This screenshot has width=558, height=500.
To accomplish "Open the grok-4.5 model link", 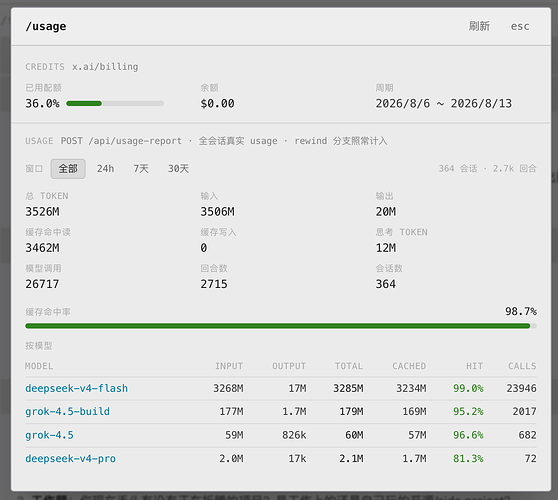I will point(49,435).
